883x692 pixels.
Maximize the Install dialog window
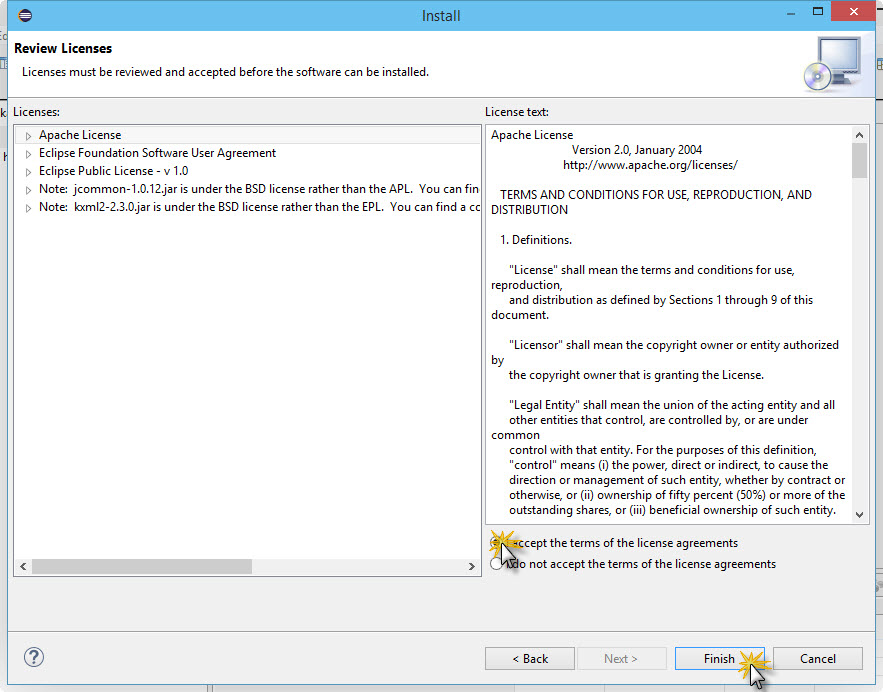pos(818,12)
